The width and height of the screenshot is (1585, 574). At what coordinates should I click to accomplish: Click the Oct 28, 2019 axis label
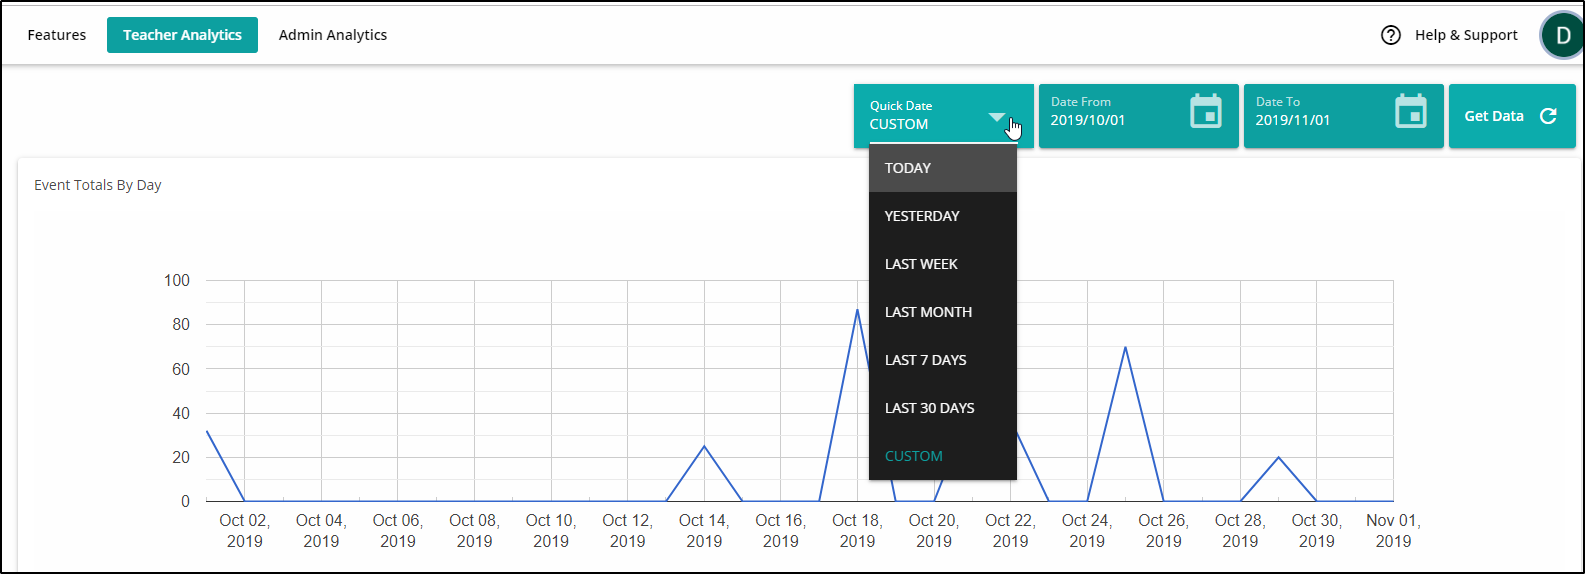point(1240,531)
